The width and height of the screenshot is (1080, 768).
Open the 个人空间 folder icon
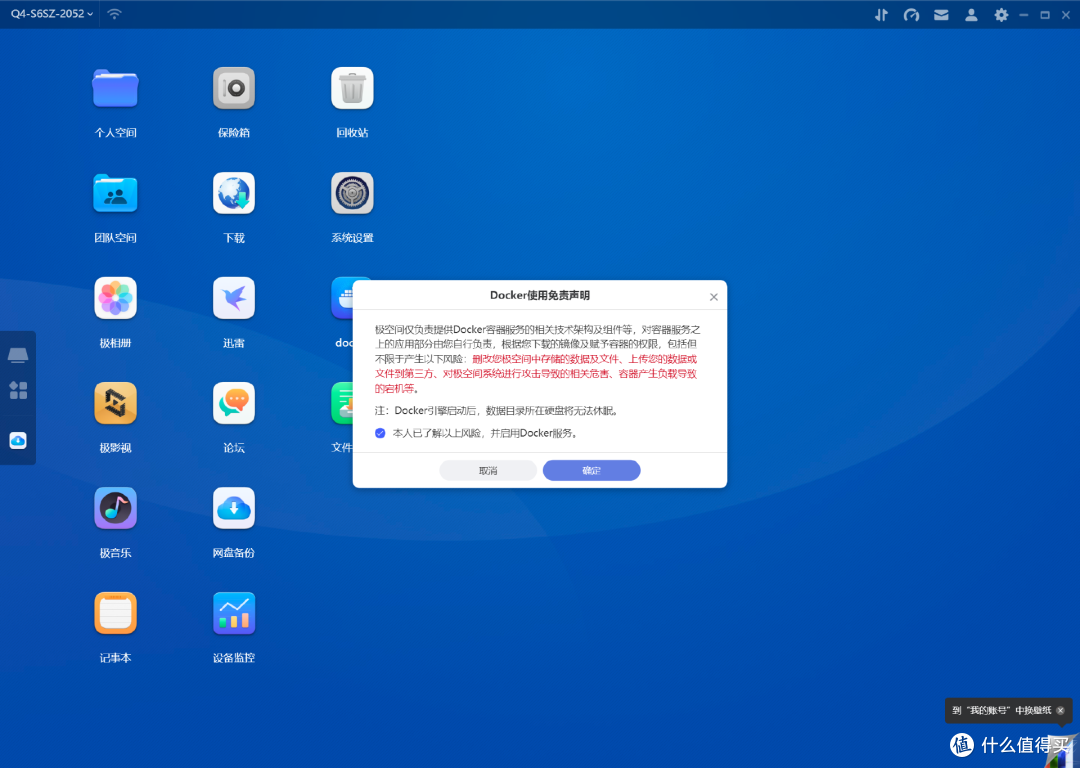(116, 88)
